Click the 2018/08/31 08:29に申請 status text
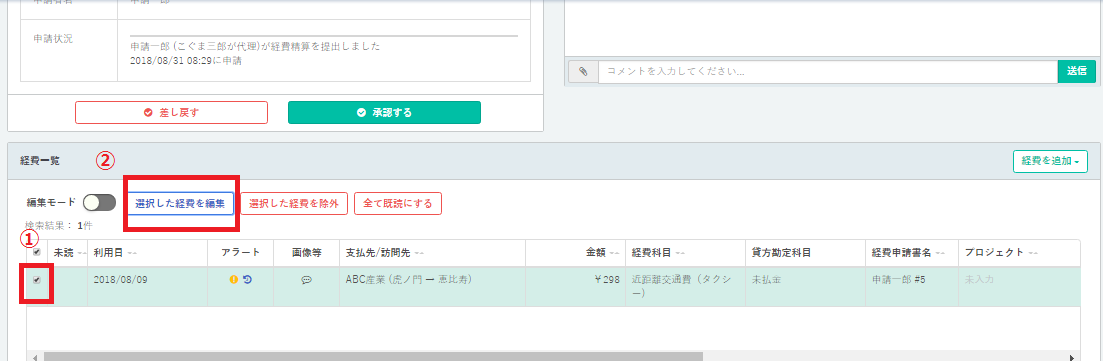Image resolution: width=1103 pixels, height=361 pixels. pos(185,61)
